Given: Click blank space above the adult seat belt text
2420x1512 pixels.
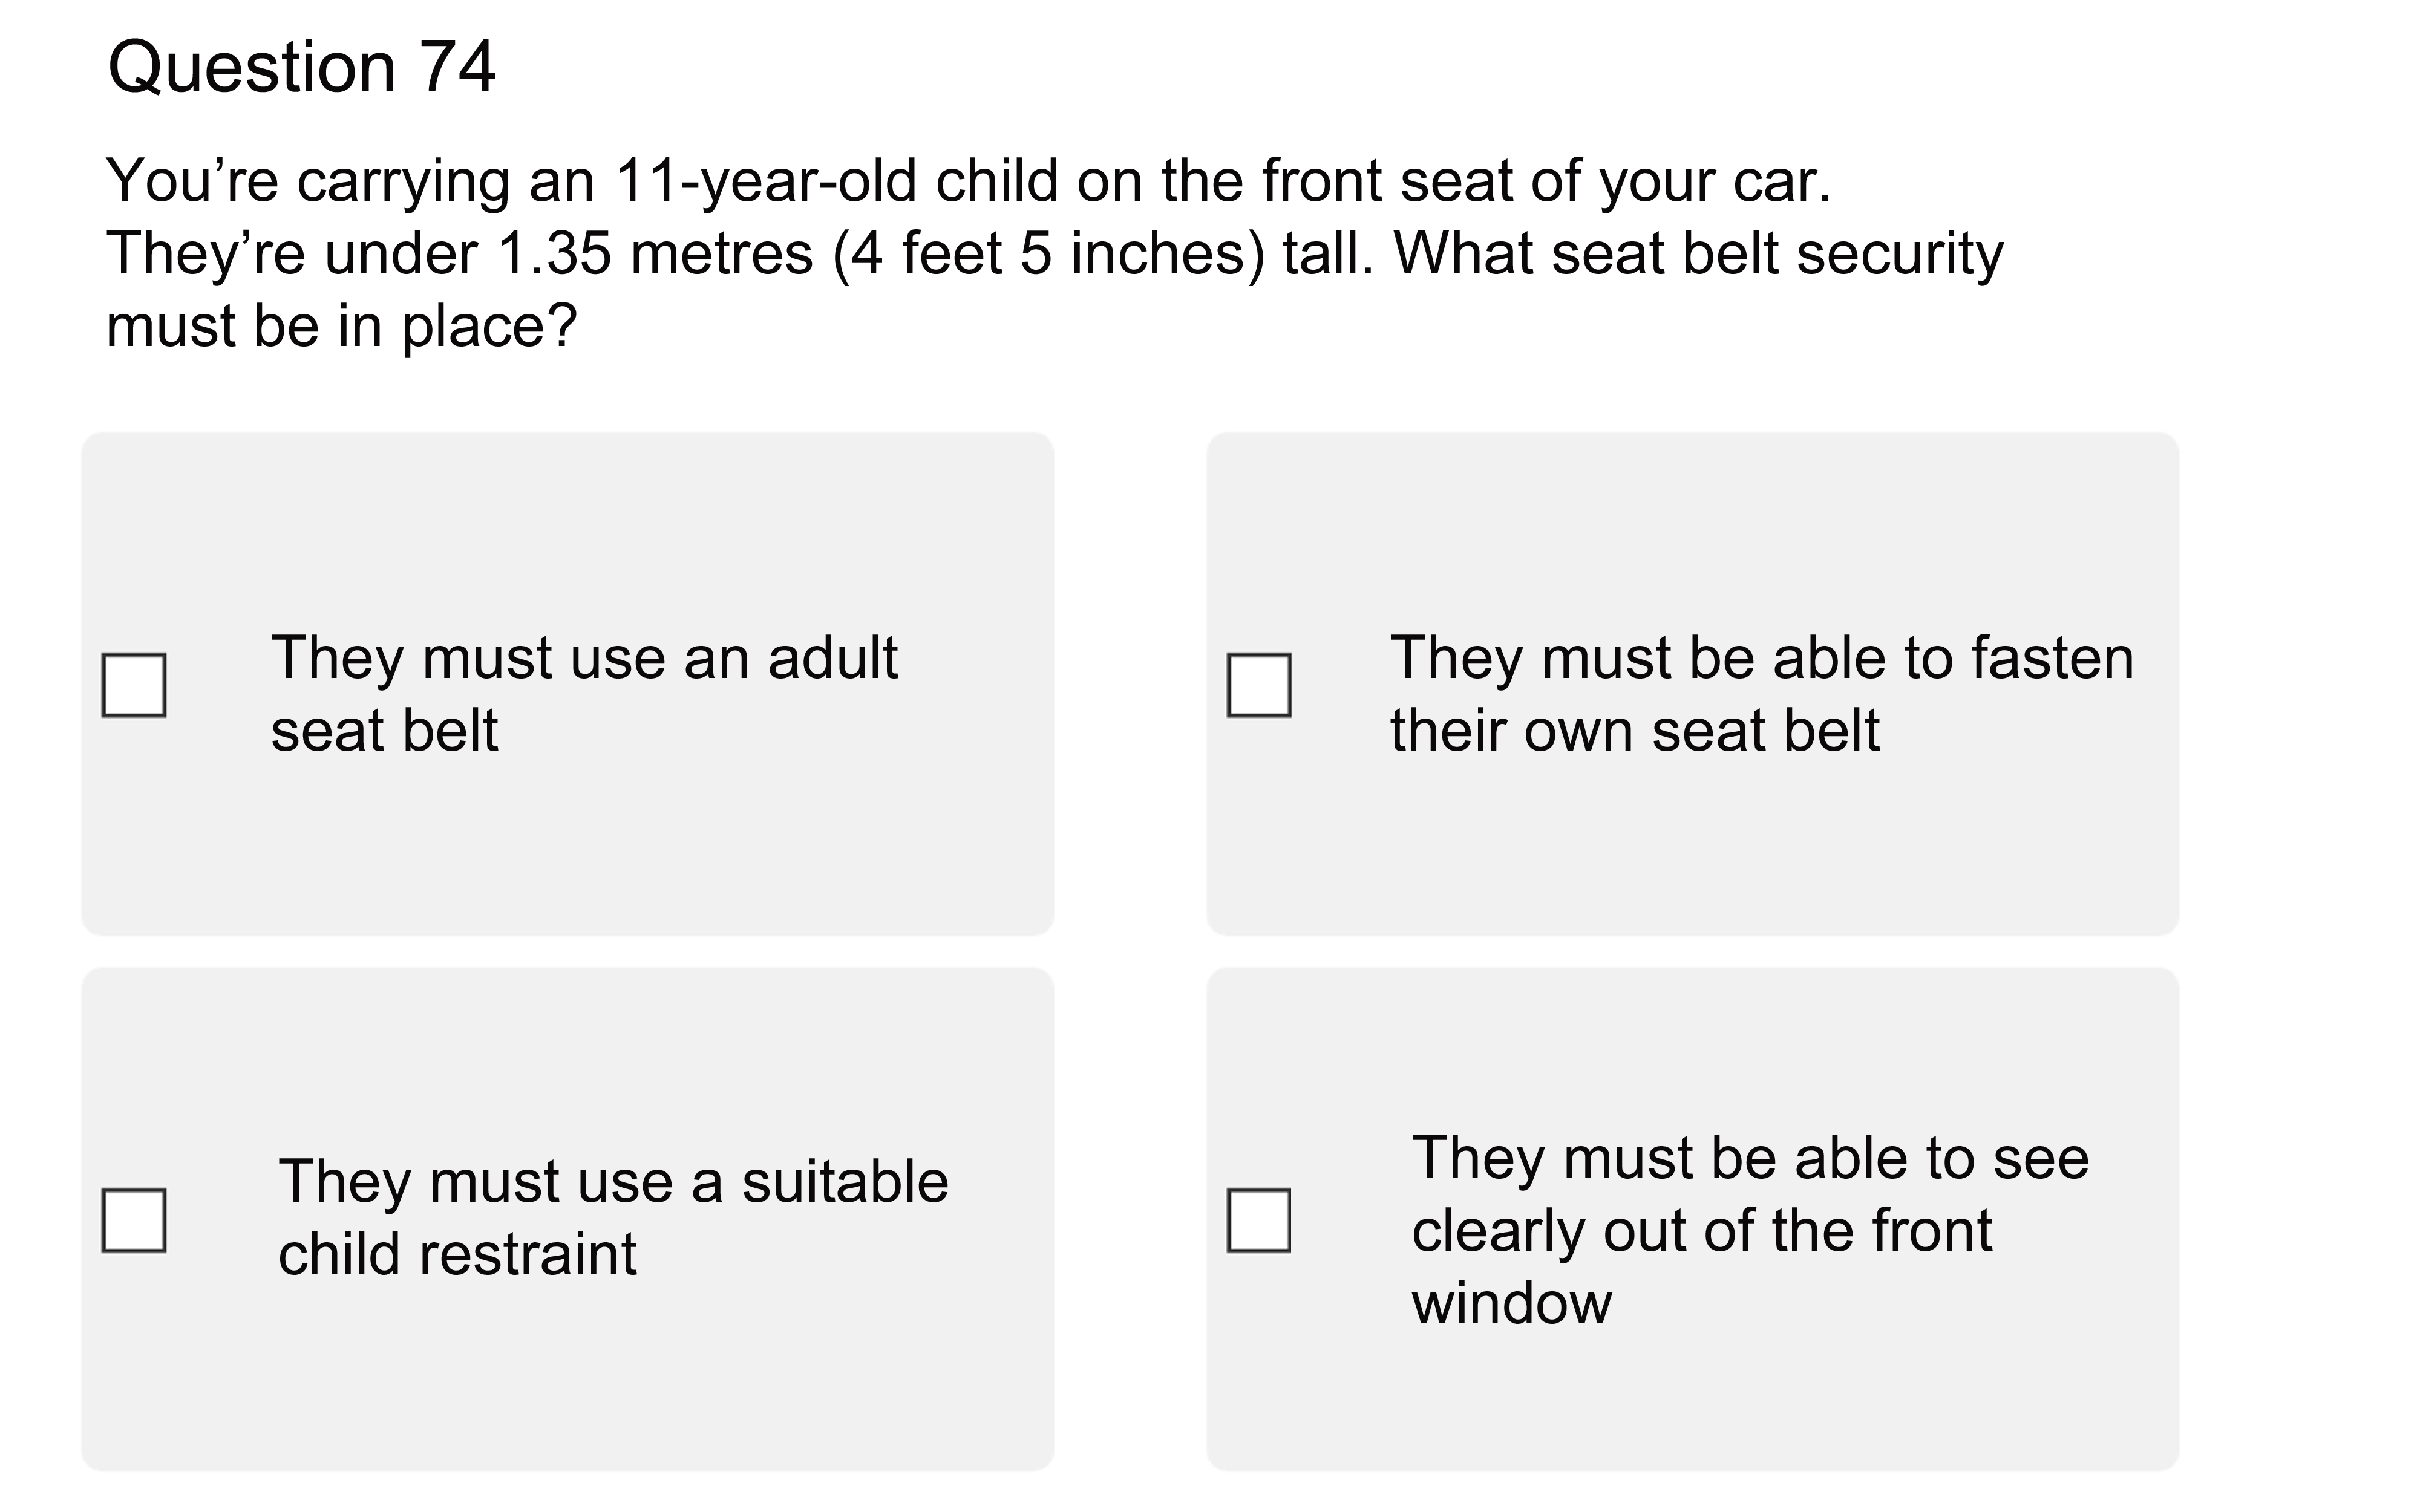Looking at the screenshot, I should coord(567,530).
